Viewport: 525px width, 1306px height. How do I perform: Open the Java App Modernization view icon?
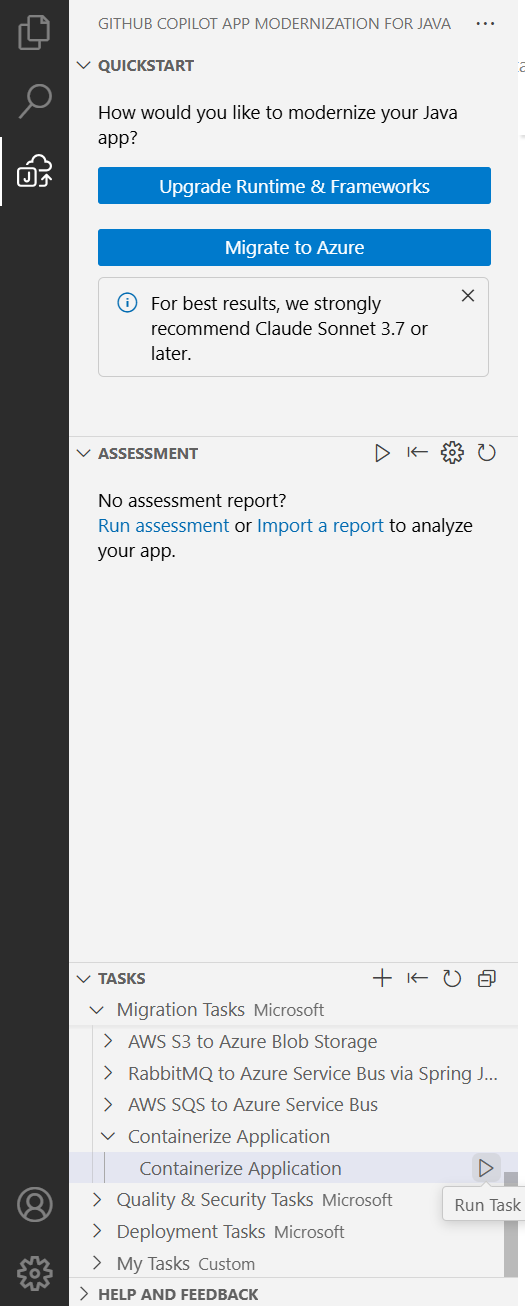click(34, 171)
